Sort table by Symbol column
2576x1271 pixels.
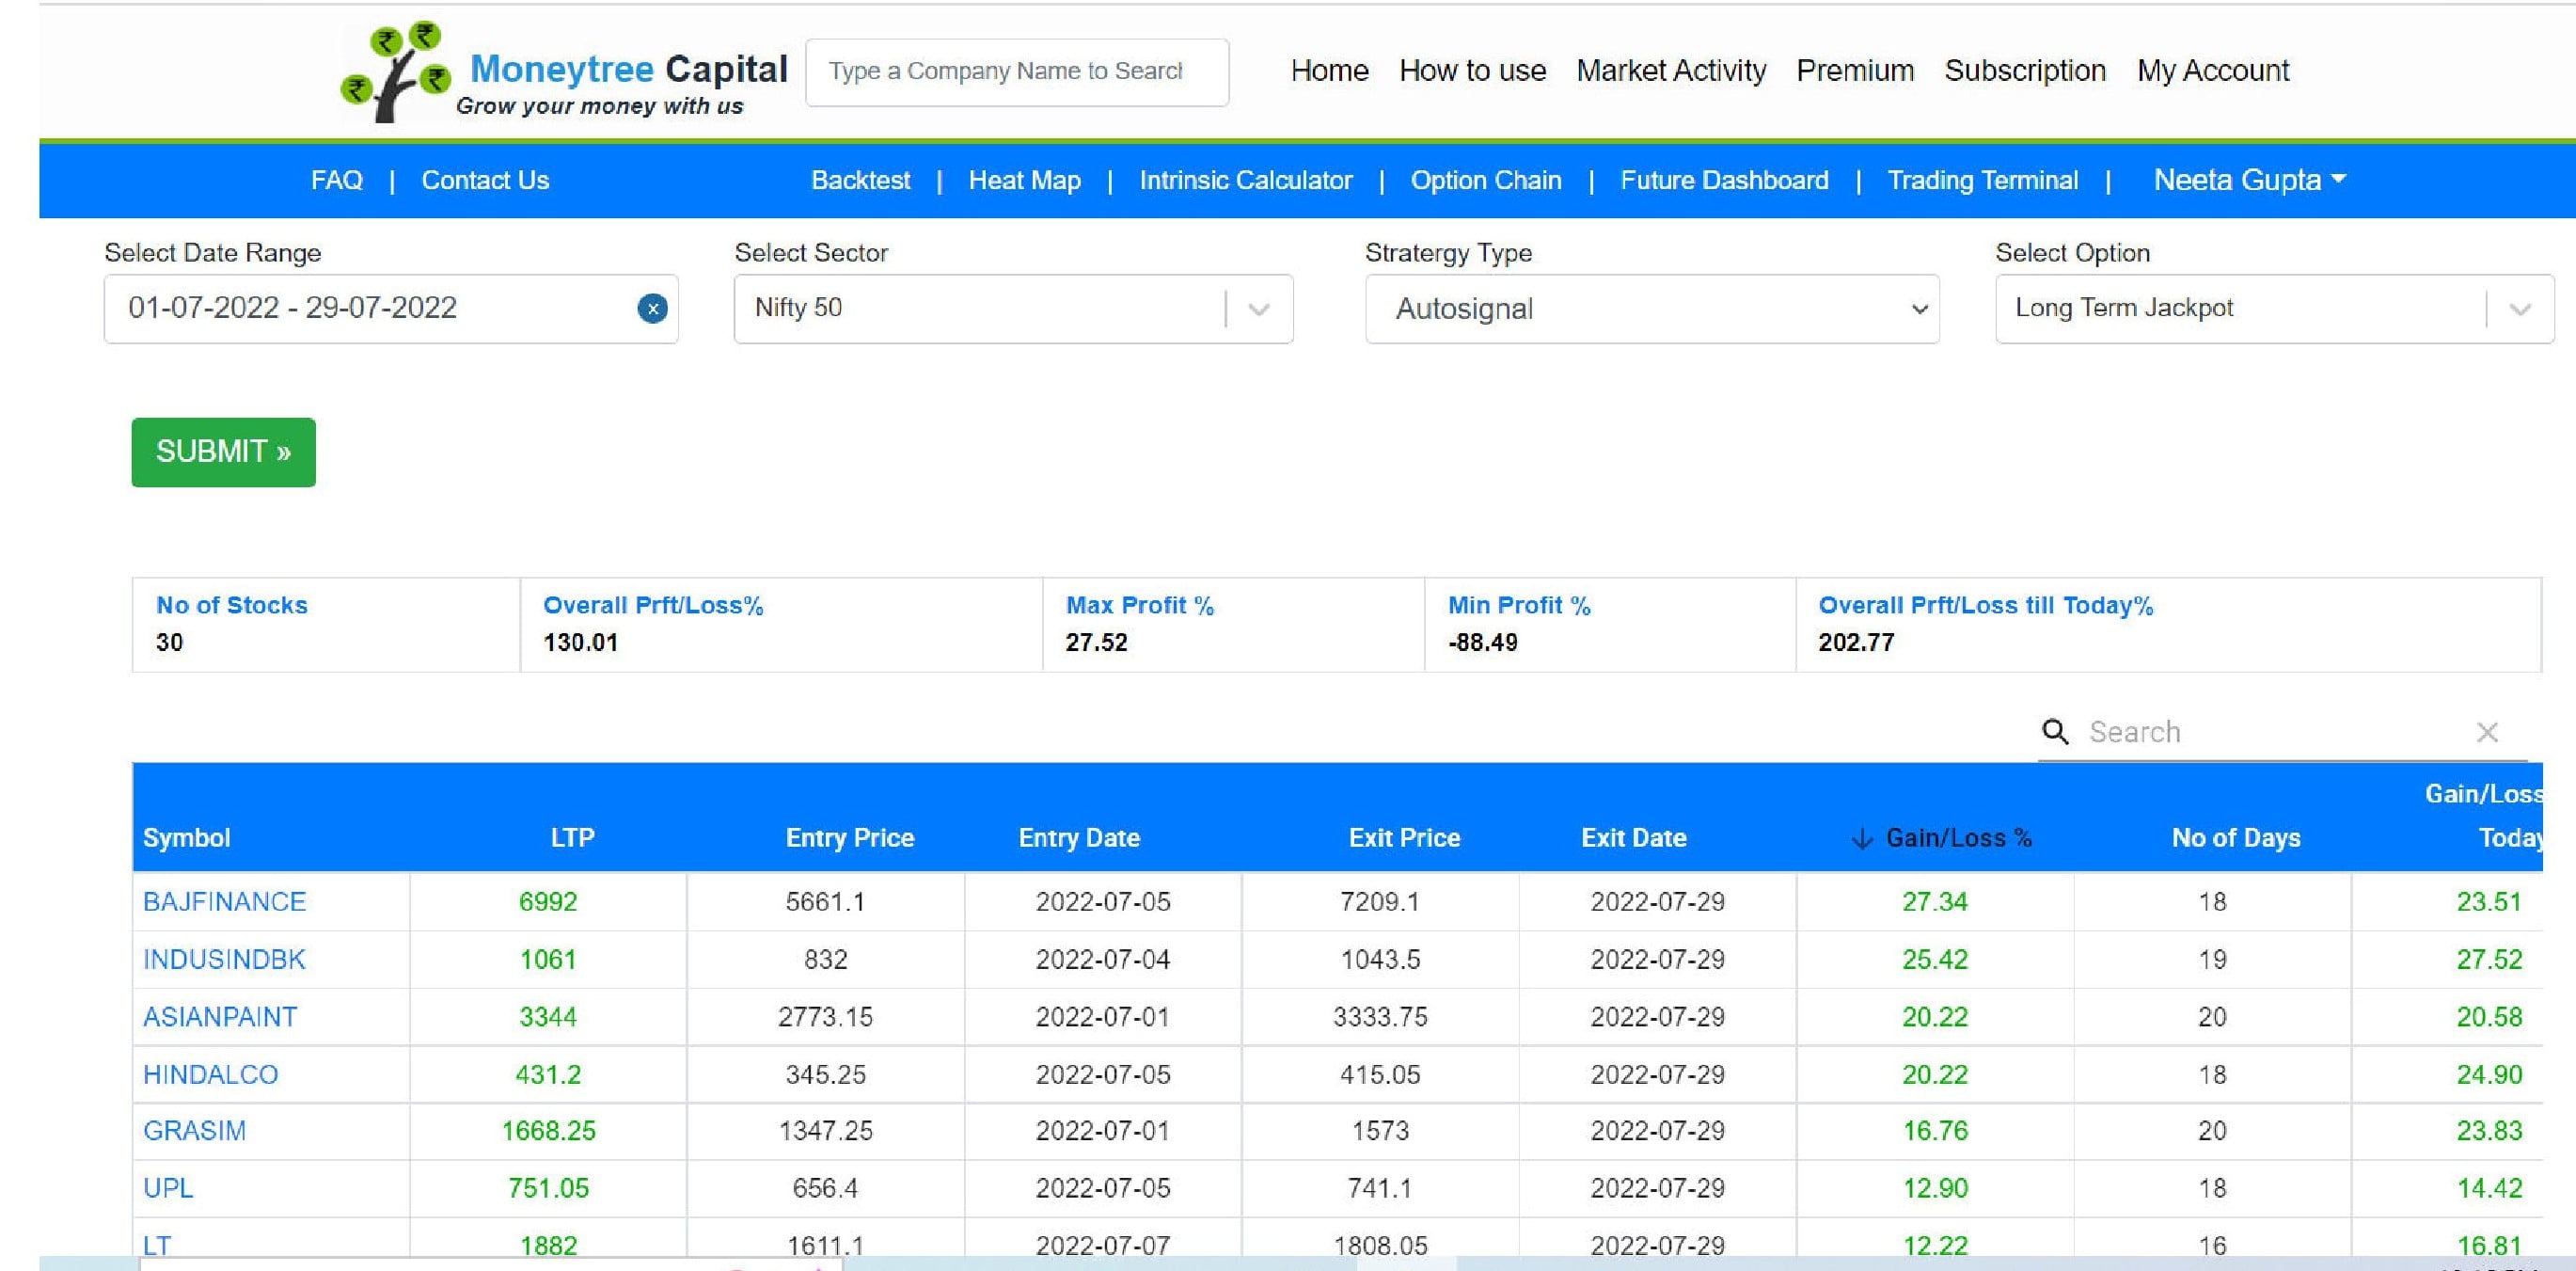coord(186,838)
